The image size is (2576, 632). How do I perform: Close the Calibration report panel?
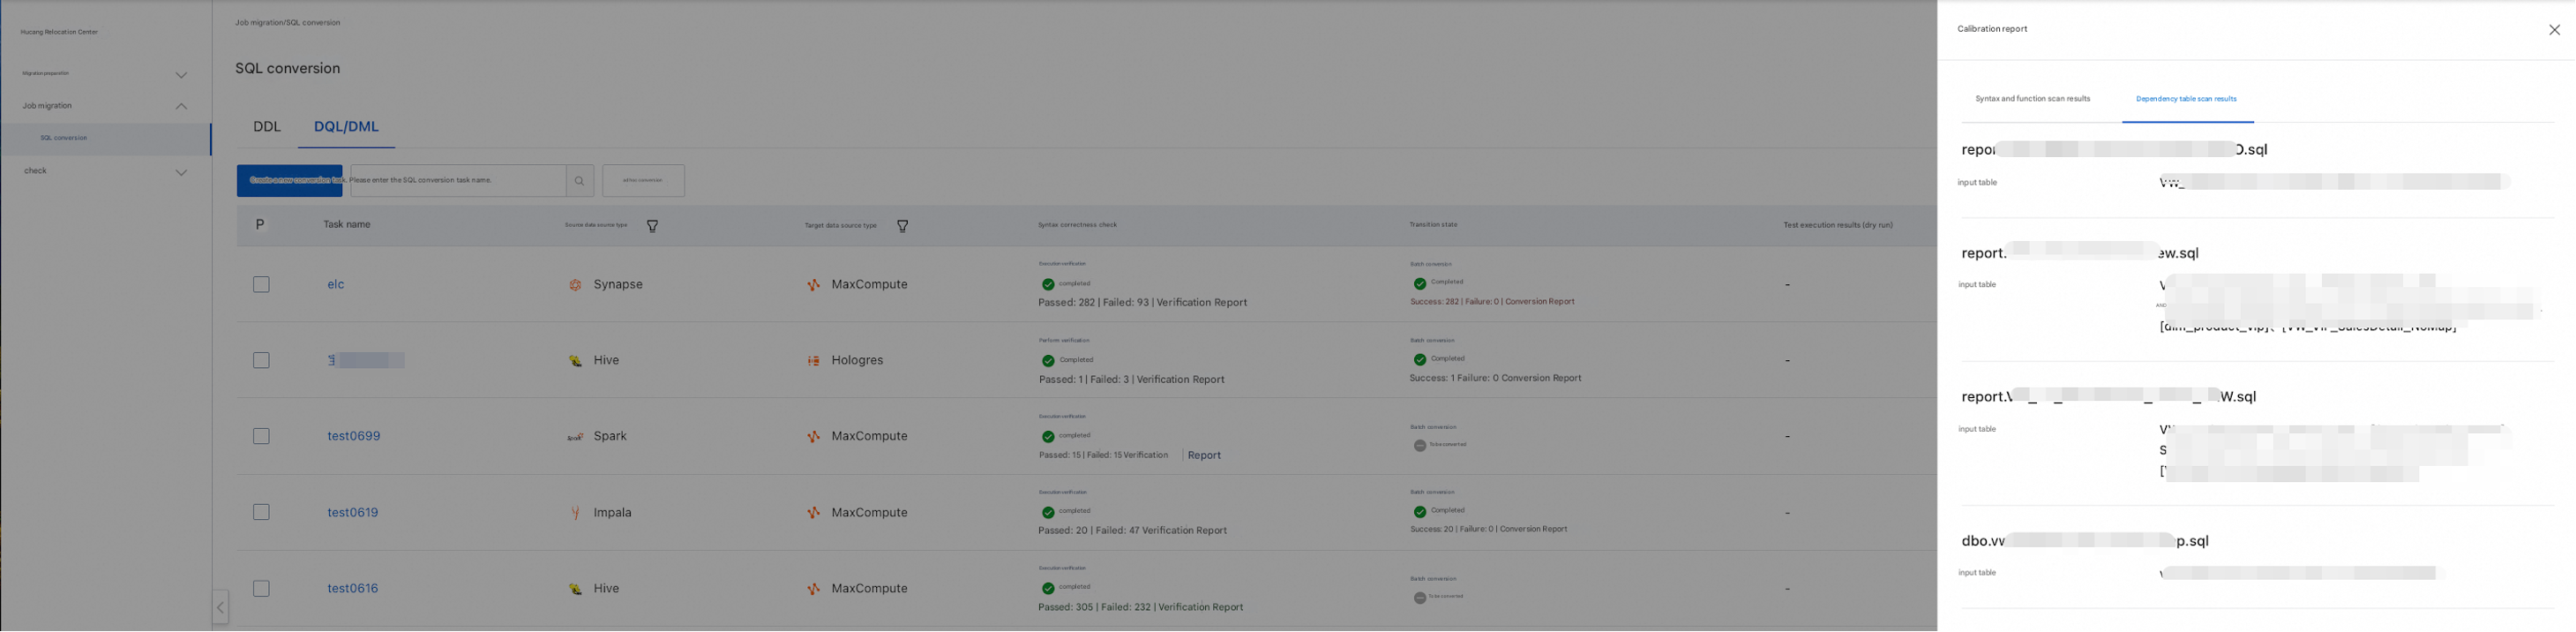2554,30
